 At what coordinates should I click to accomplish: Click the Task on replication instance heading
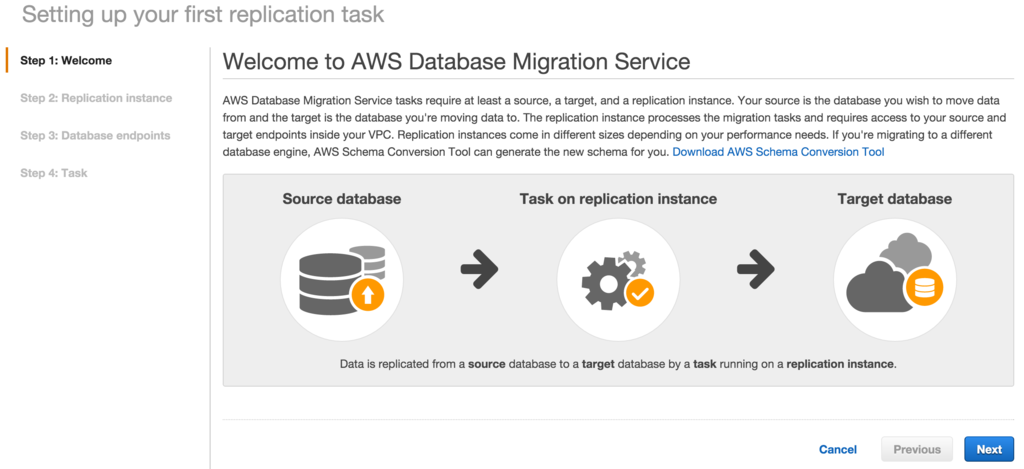(x=618, y=199)
